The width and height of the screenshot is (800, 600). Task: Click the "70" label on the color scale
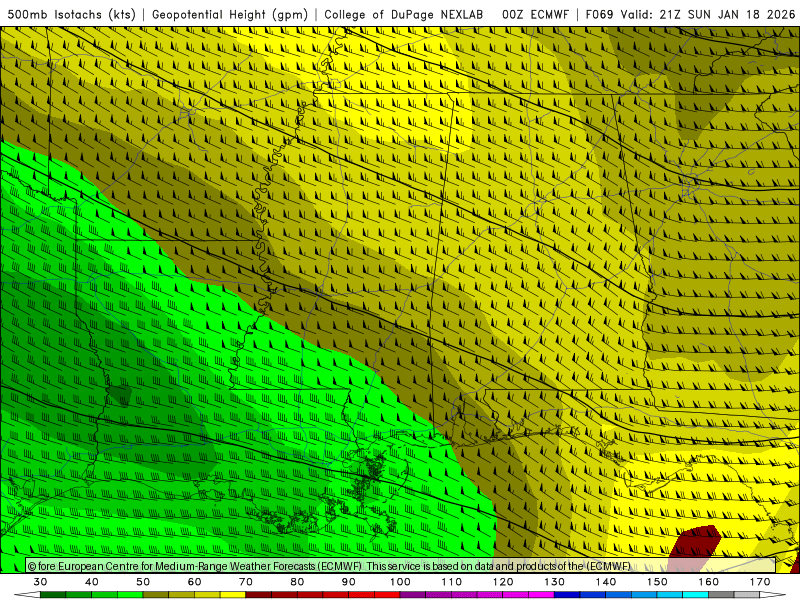point(246,582)
